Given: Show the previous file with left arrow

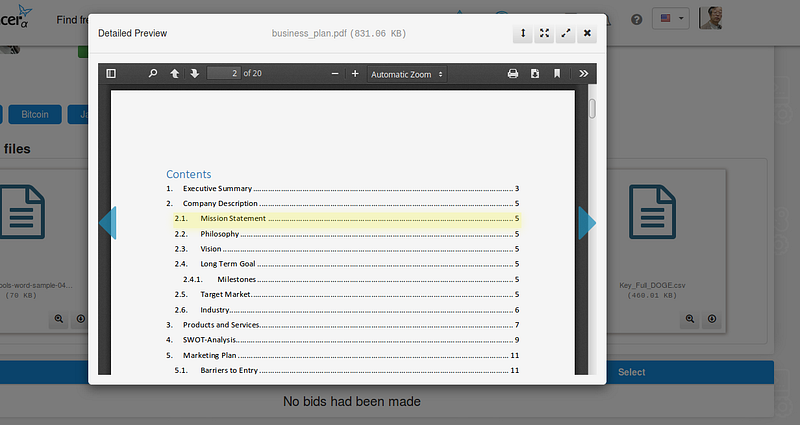Looking at the screenshot, I should 108,223.
